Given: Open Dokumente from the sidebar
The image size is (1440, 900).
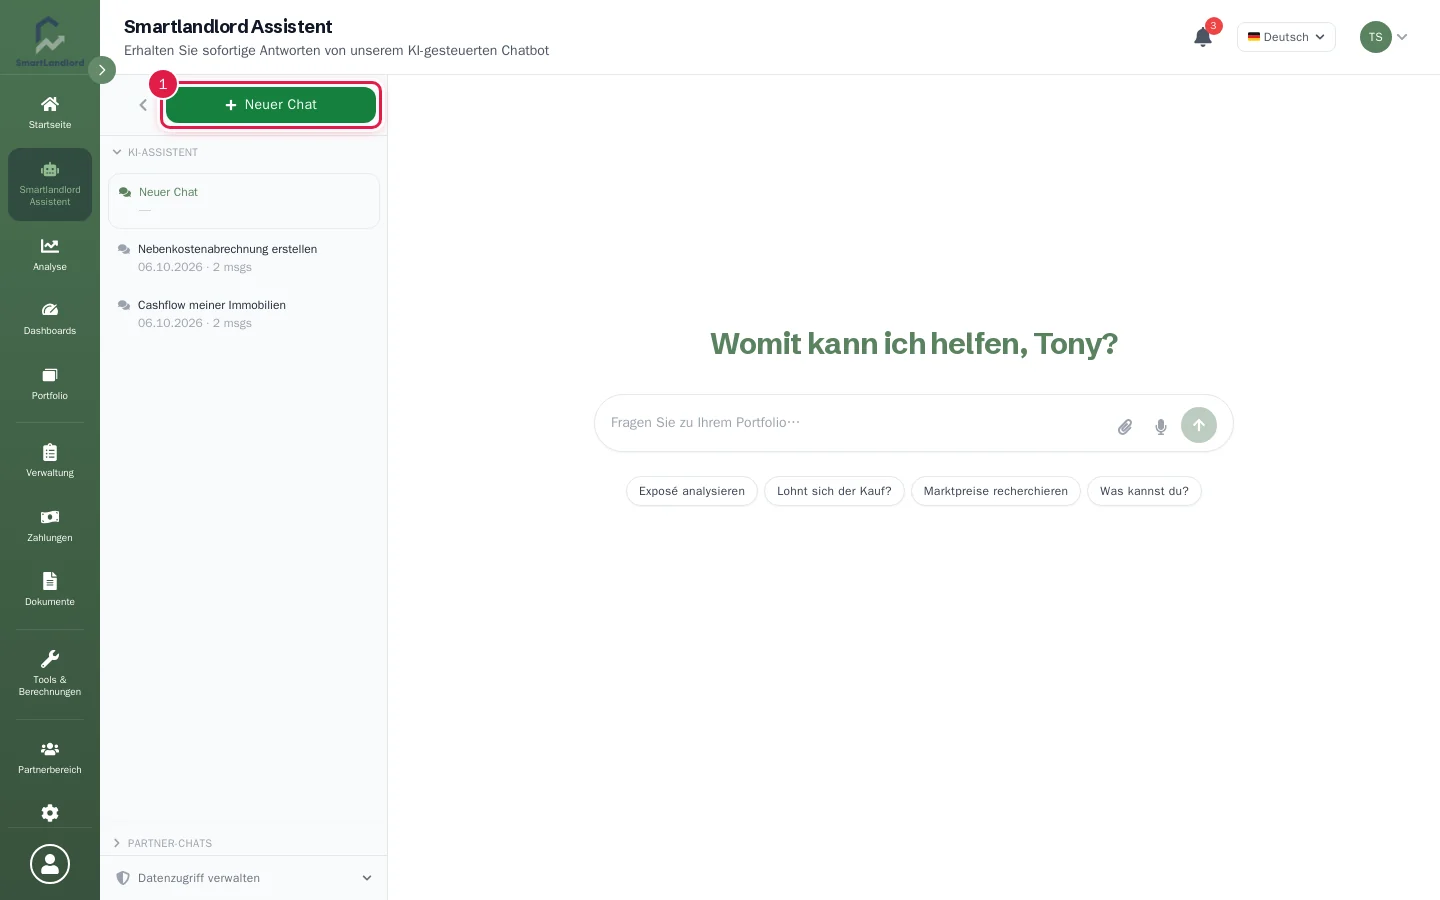Looking at the screenshot, I should click(50, 589).
